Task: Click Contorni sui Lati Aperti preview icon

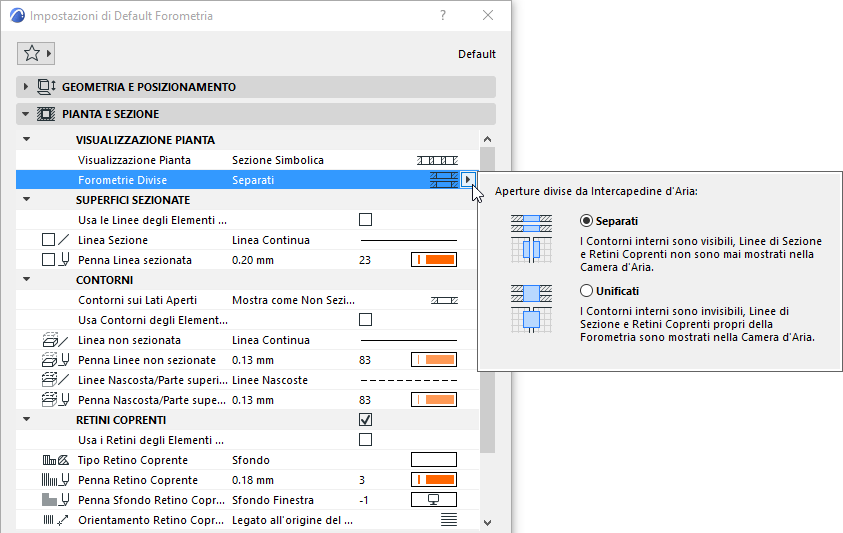Action: pyautogui.click(x=444, y=300)
